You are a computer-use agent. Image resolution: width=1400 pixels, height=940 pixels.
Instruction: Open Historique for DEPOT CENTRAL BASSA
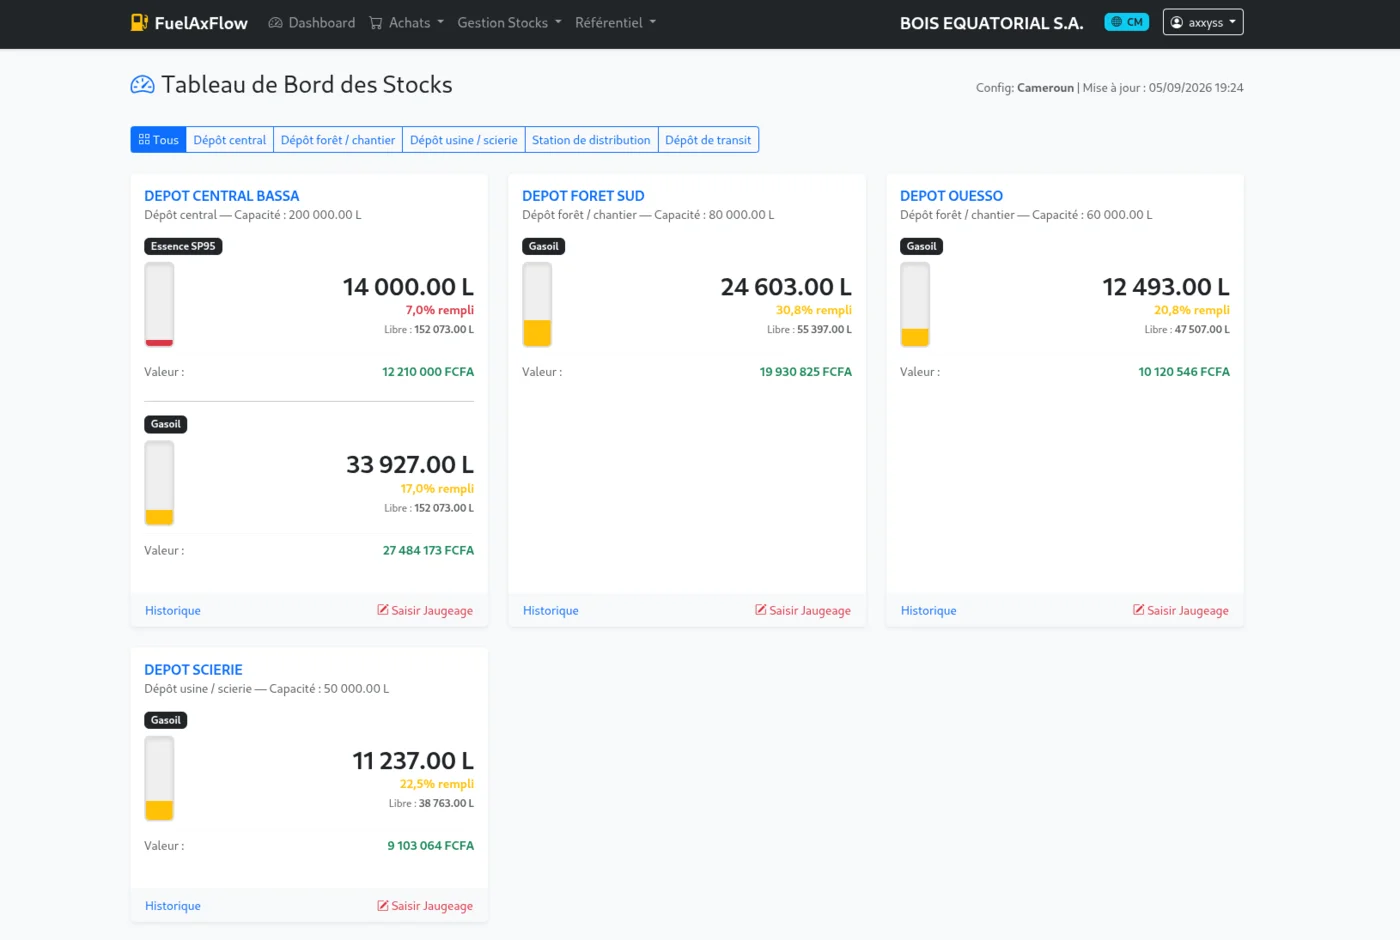pos(173,611)
